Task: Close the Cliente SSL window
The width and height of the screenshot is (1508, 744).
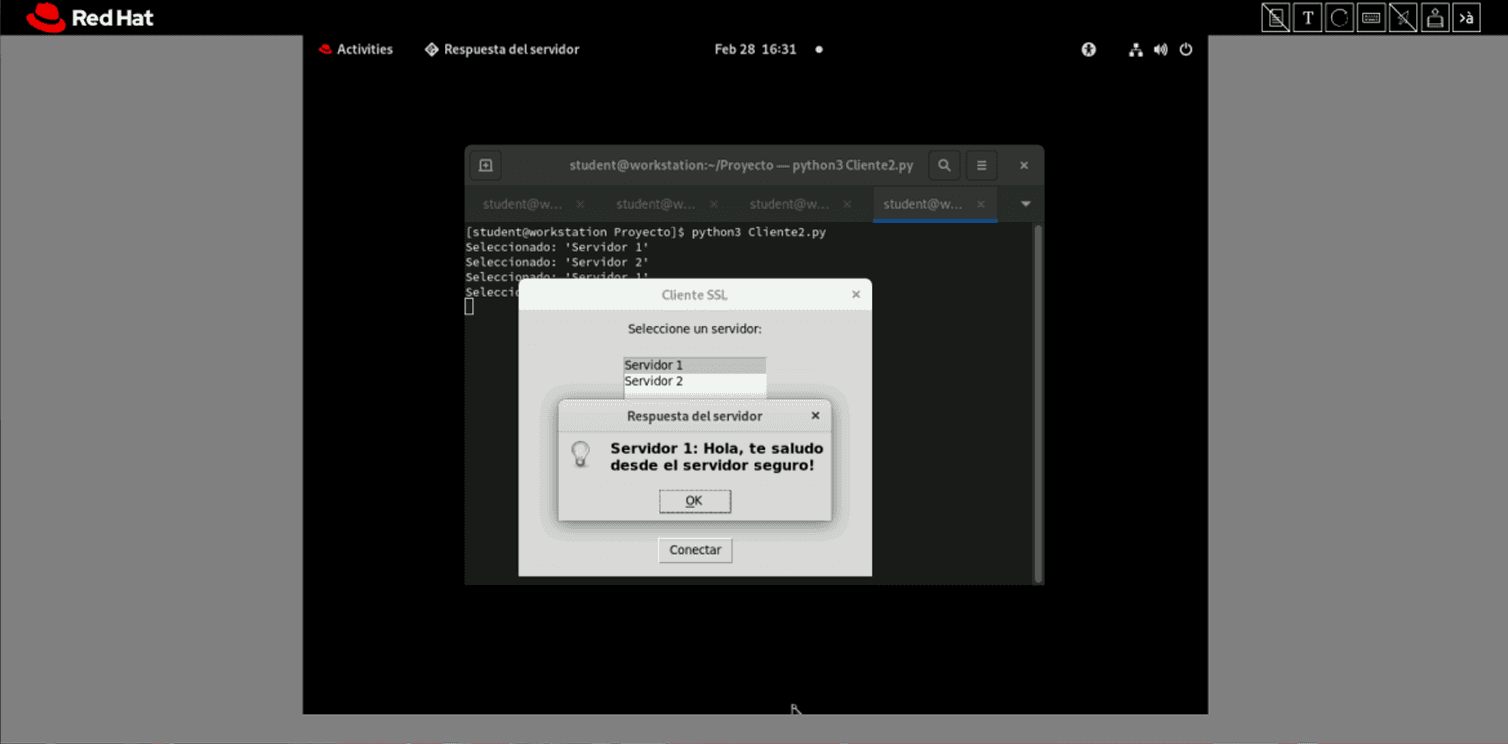Action: point(856,294)
